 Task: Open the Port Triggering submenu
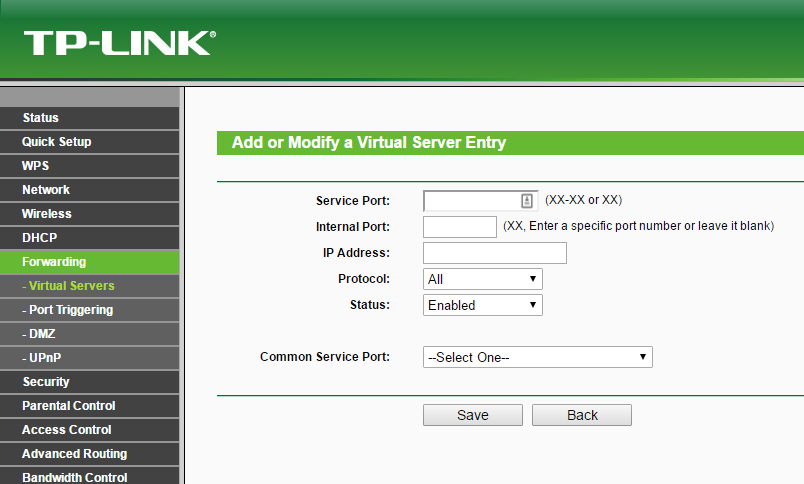pos(90,310)
